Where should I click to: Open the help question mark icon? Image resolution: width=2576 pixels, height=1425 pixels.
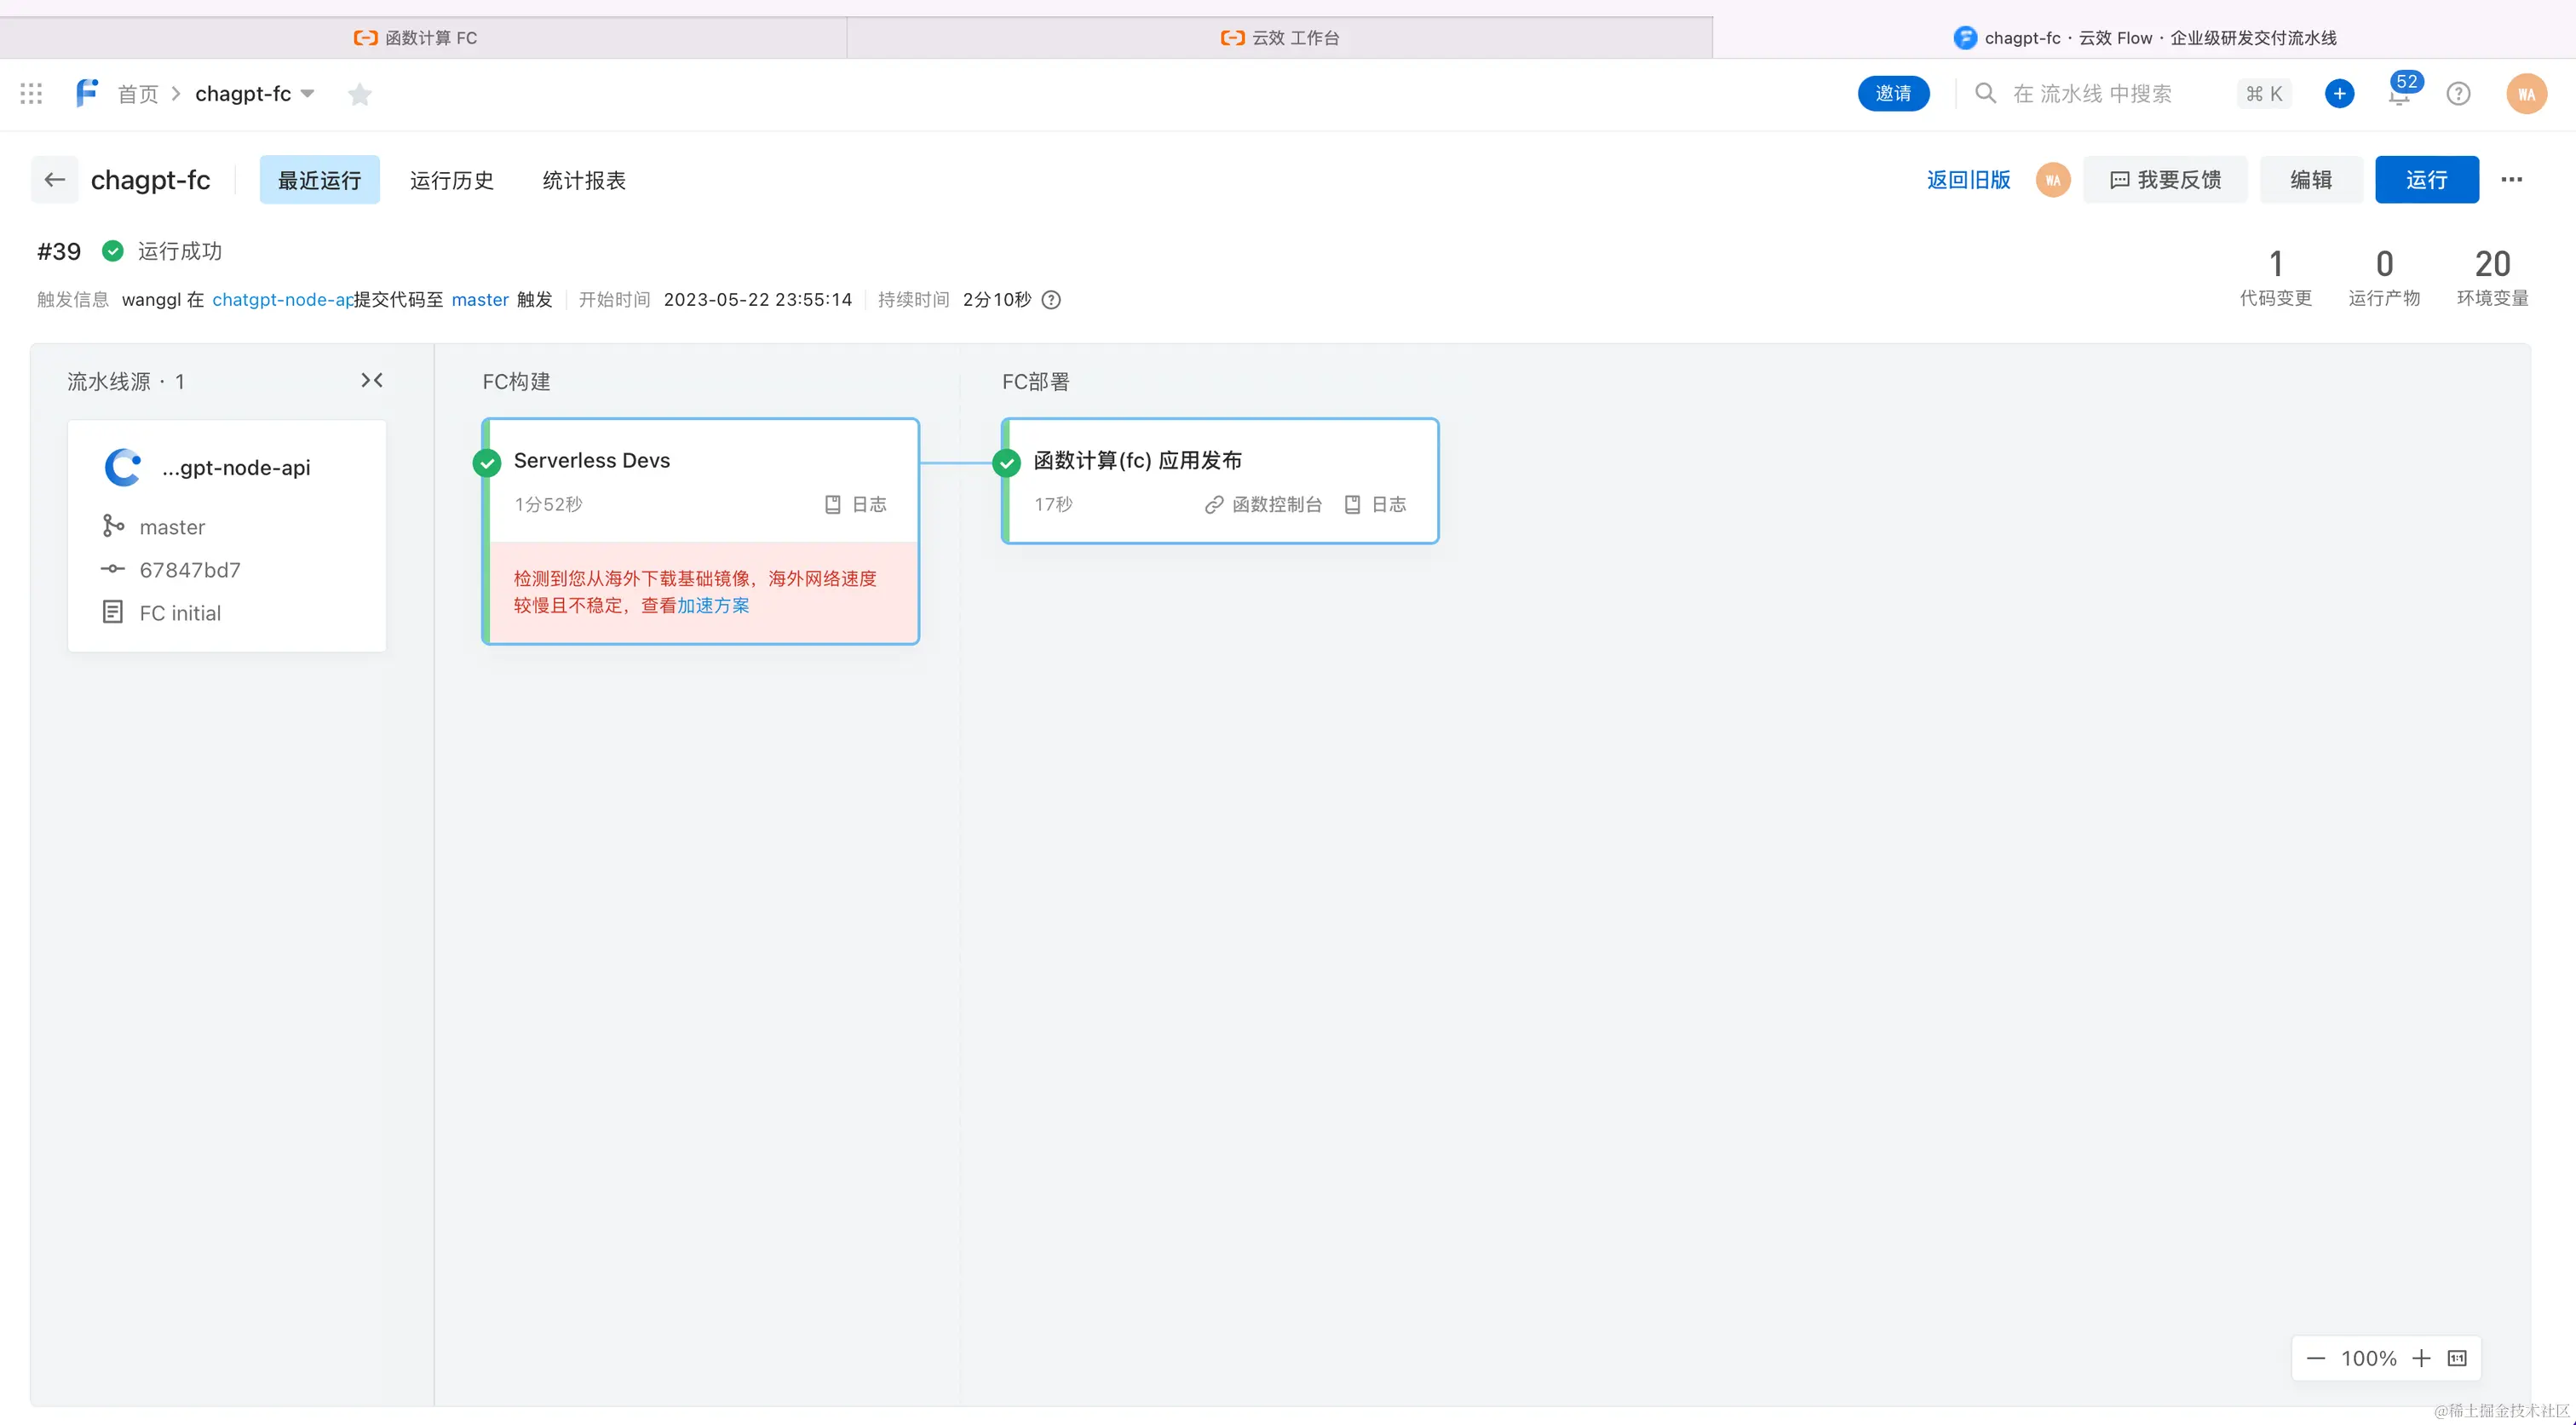tap(2458, 94)
